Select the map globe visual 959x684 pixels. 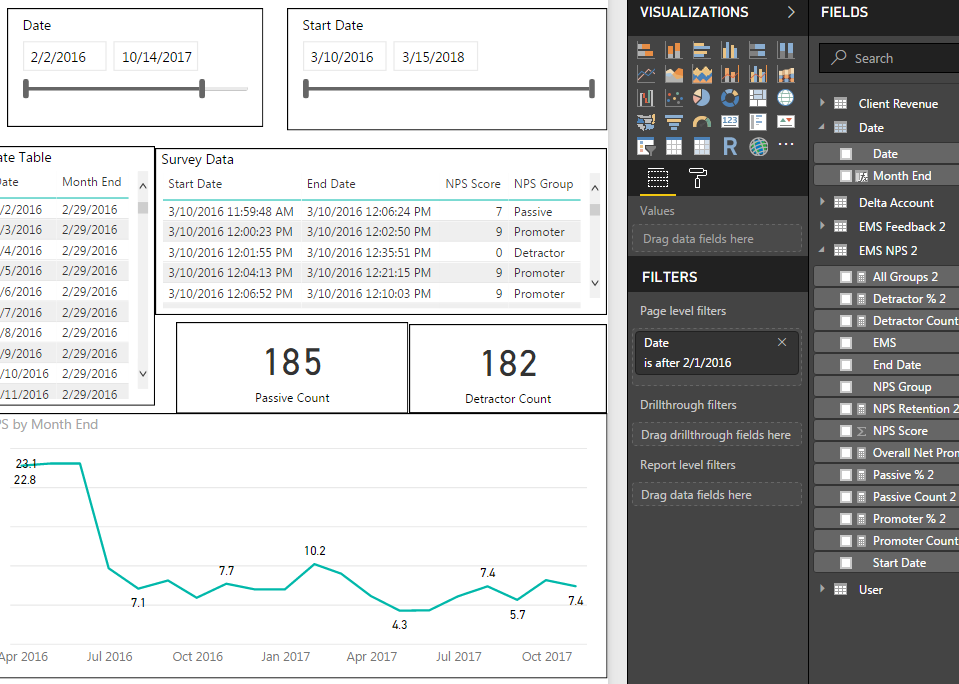[x=786, y=98]
